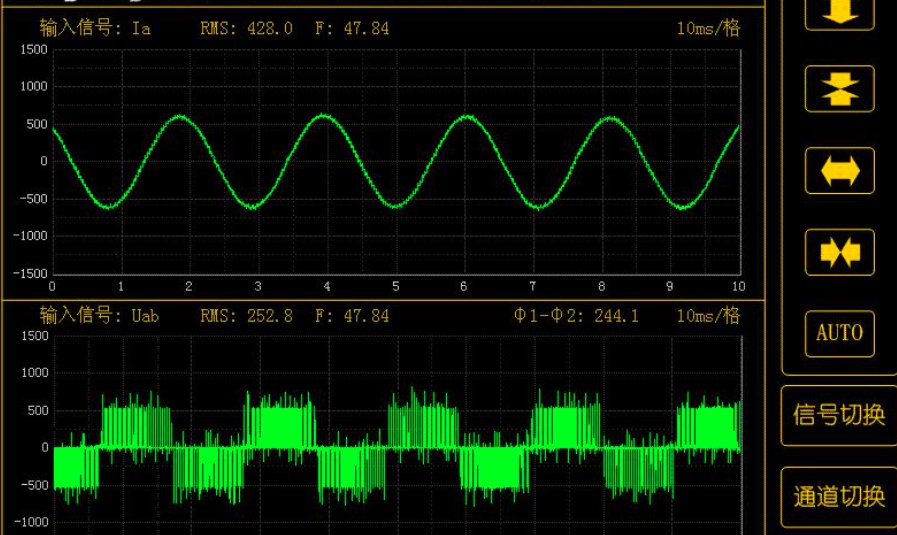Click the Uab frequency F: 47.84 readout
The width and height of the screenshot is (897, 535).
click(352, 316)
